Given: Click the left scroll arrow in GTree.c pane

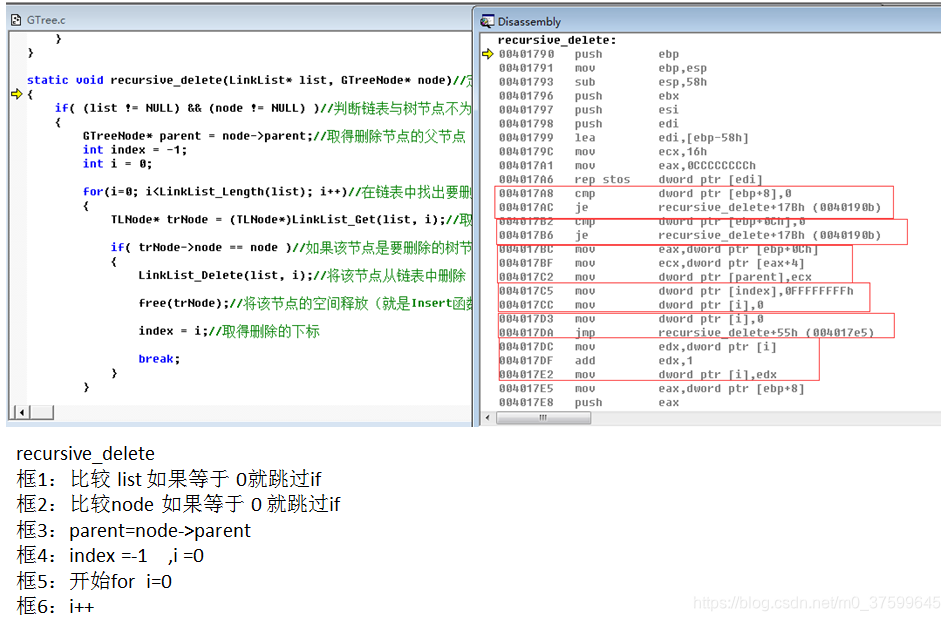Looking at the screenshot, I should click(22, 413).
